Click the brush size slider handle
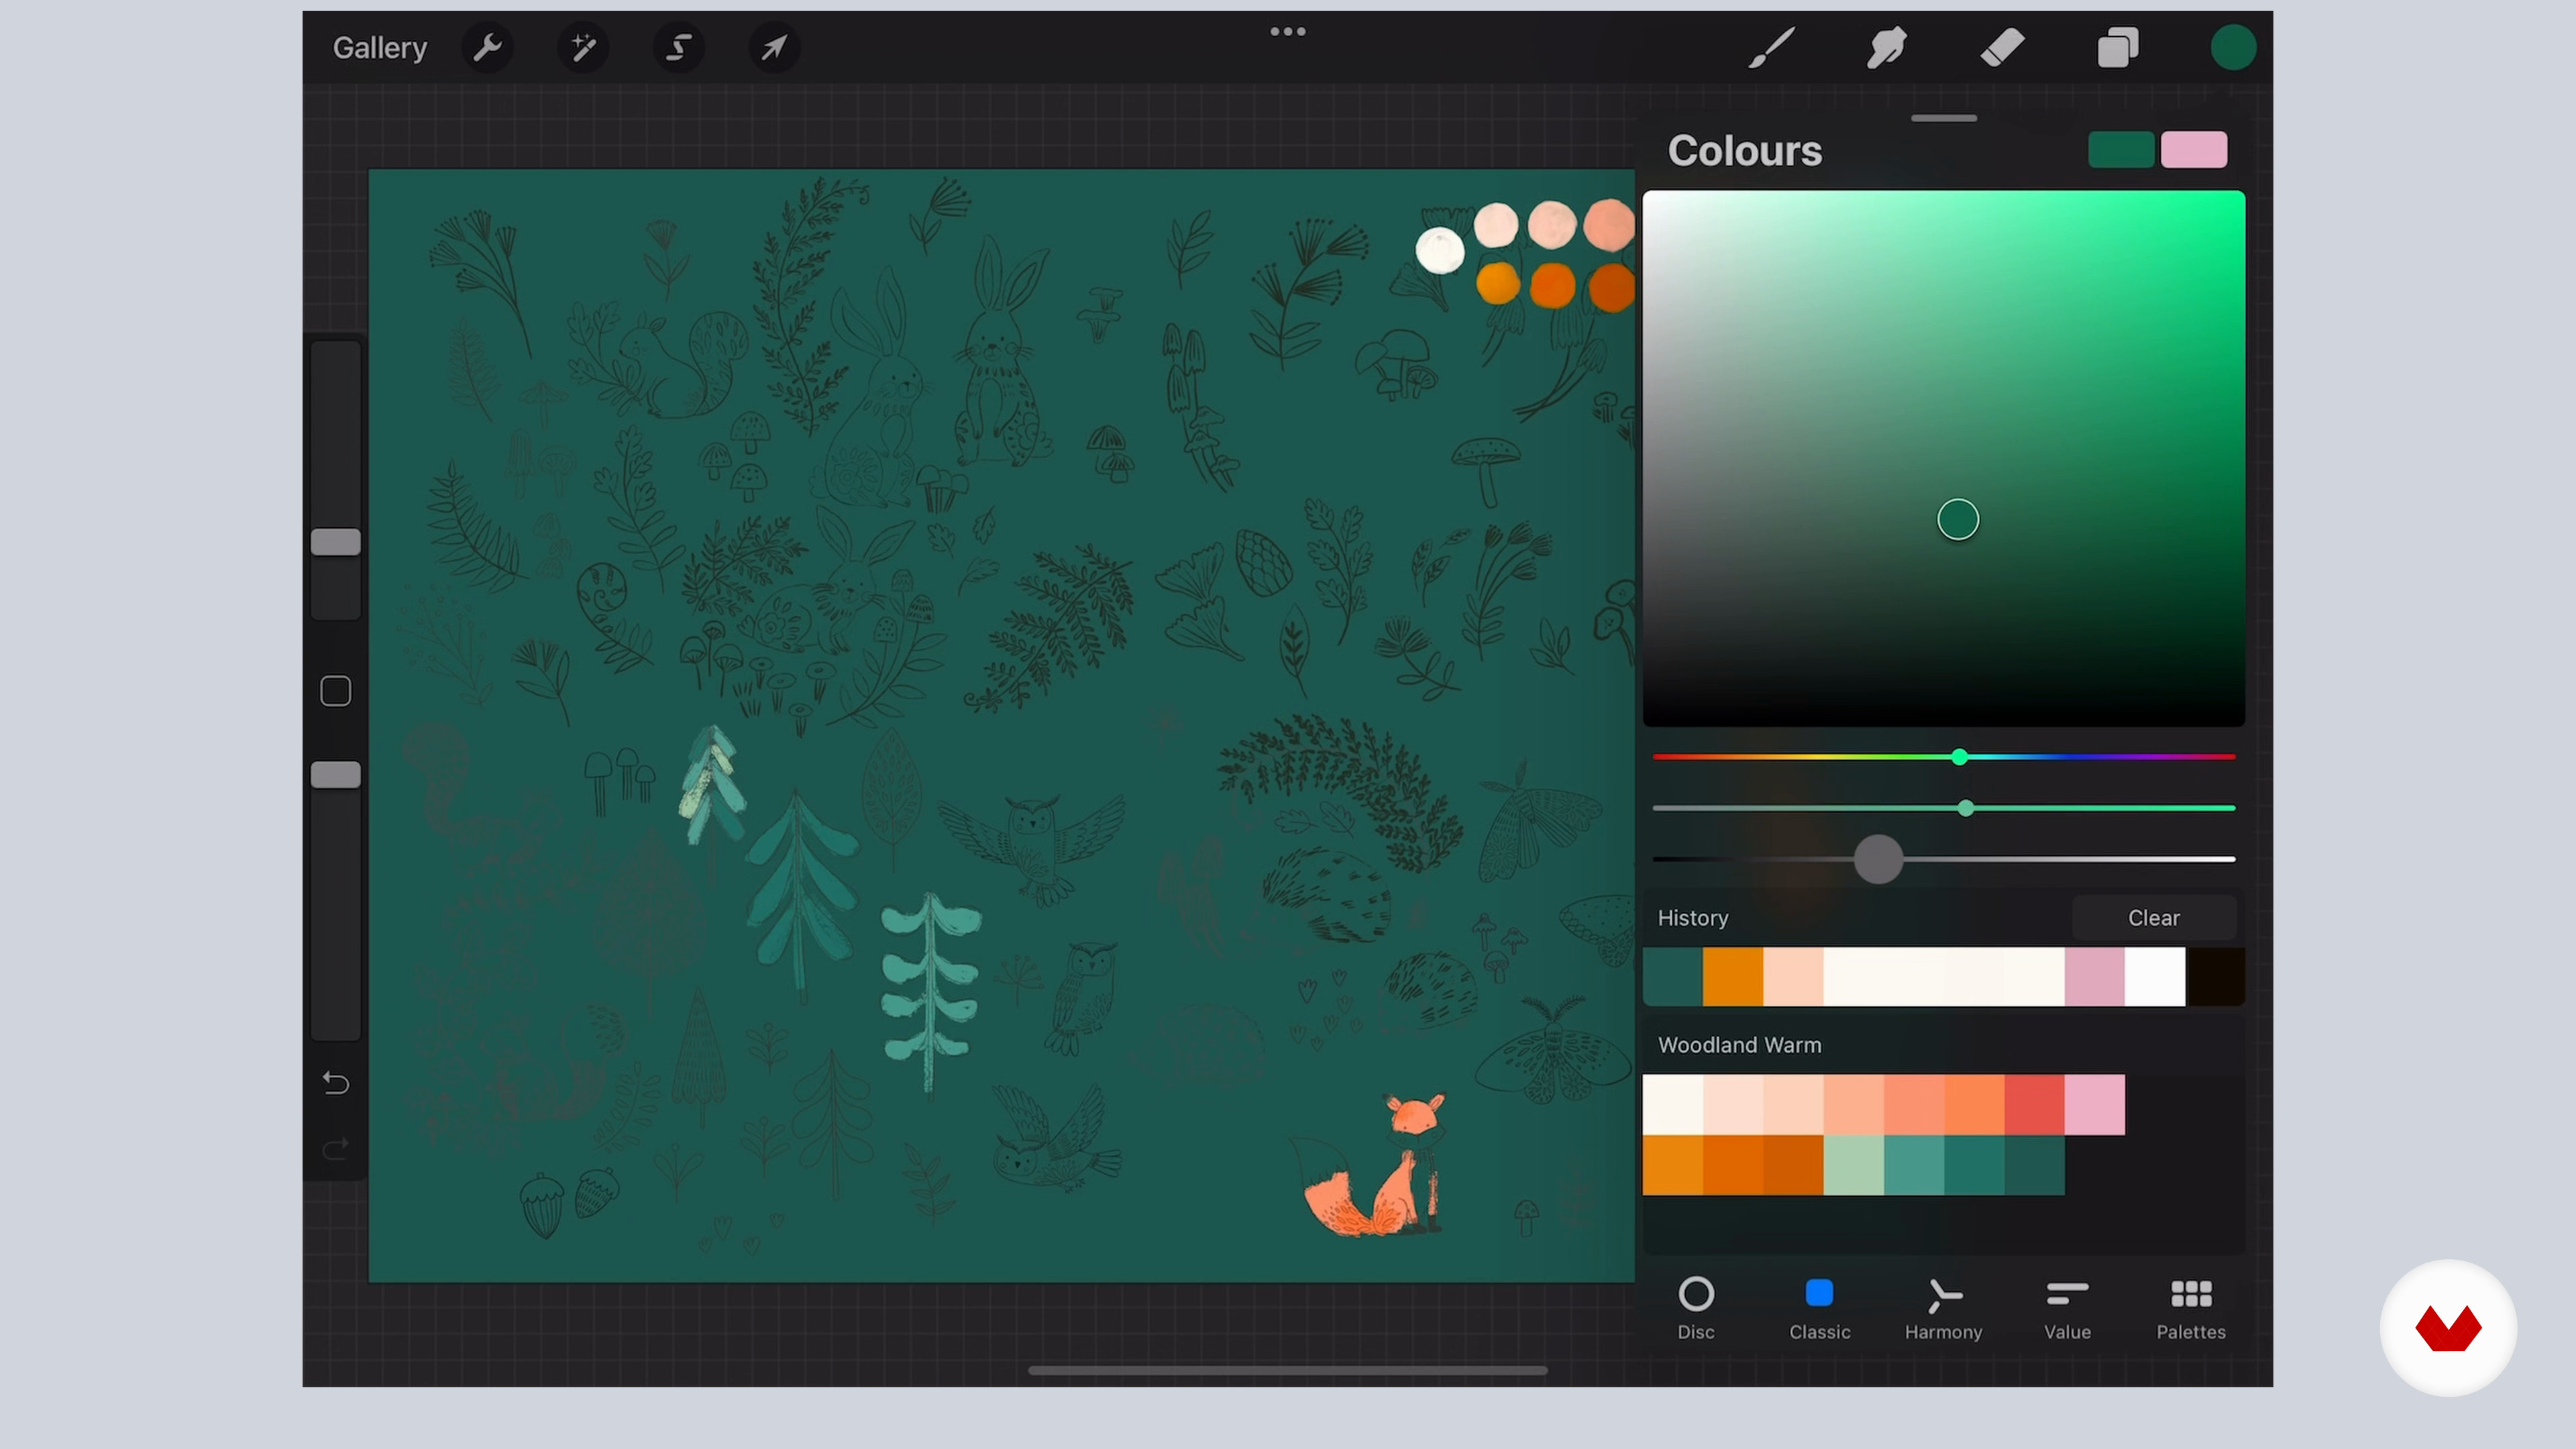The image size is (2576, 1449). pos(335,542)
